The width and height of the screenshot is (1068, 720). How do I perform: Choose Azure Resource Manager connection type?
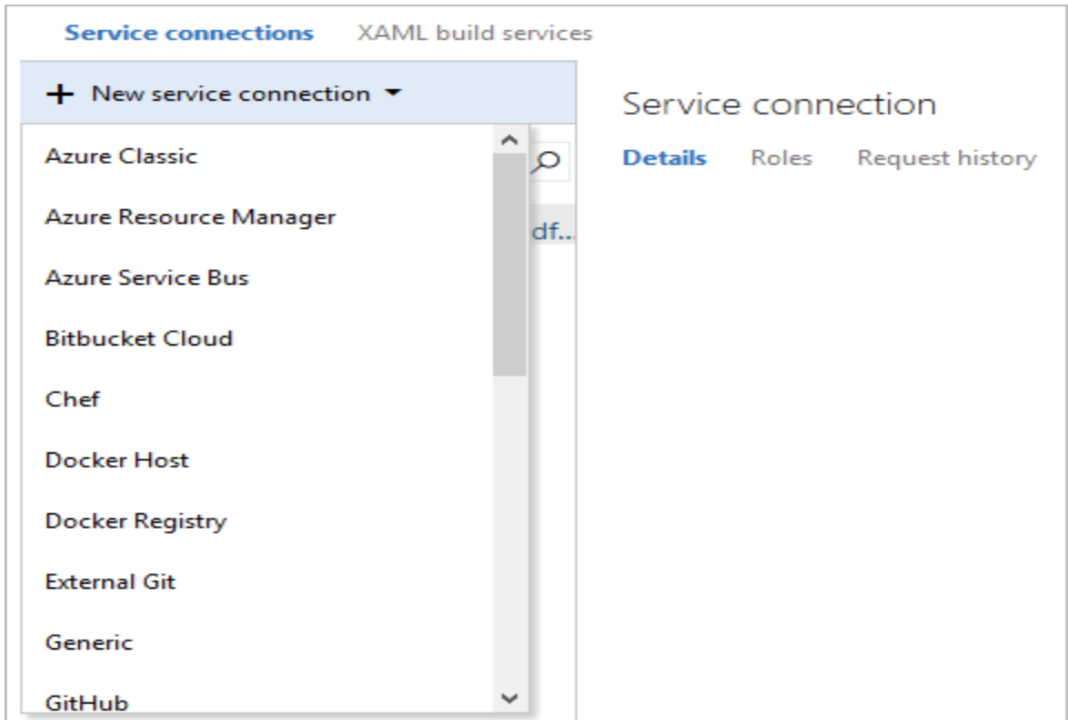(257, 217)
